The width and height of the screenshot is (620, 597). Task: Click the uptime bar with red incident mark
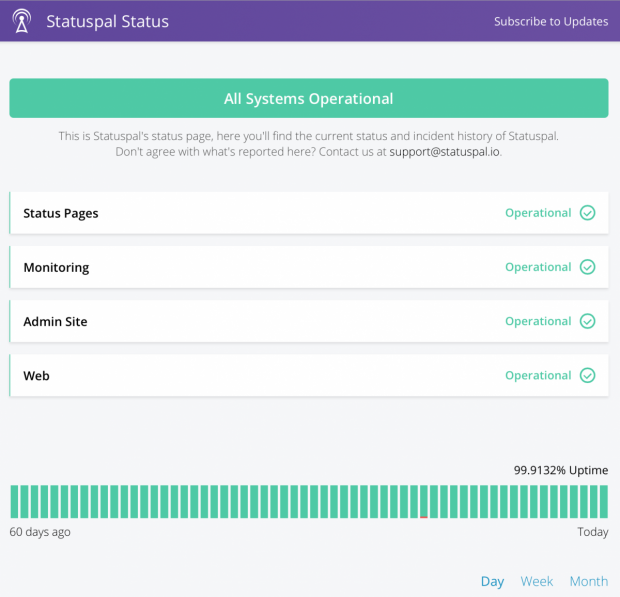click(424, 502)
